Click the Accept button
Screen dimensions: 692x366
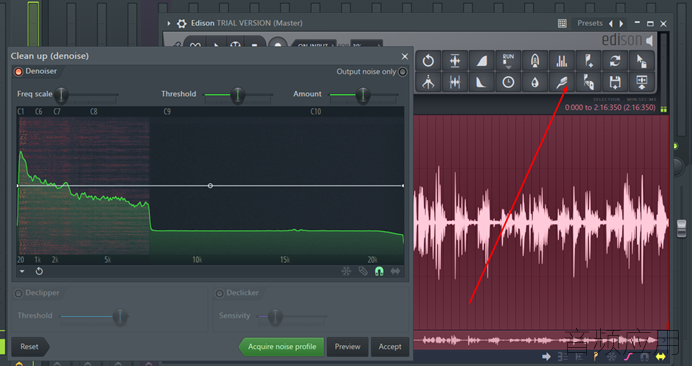(x=390, y=347)
